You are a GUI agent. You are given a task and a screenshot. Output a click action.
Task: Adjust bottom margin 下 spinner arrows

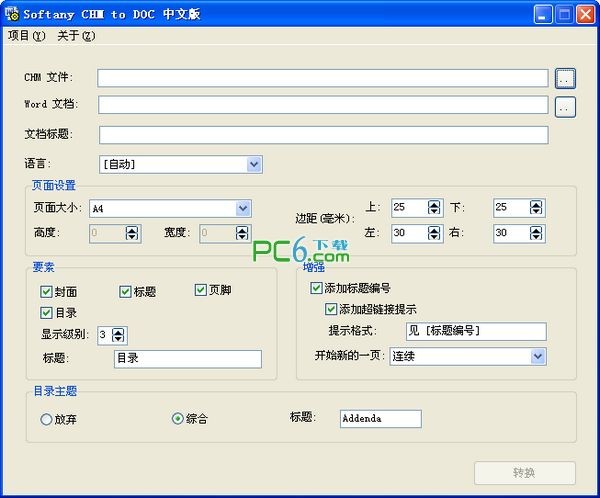tap(536, 207)
